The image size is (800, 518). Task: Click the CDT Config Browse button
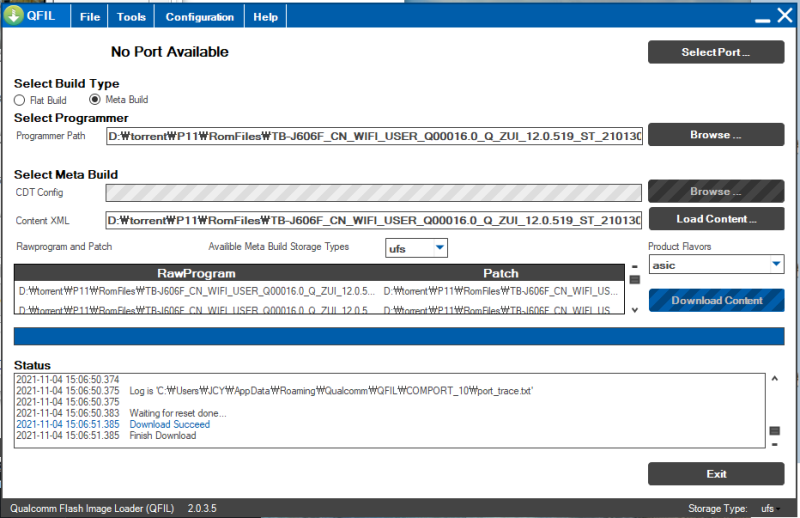(x=716, y=191)
